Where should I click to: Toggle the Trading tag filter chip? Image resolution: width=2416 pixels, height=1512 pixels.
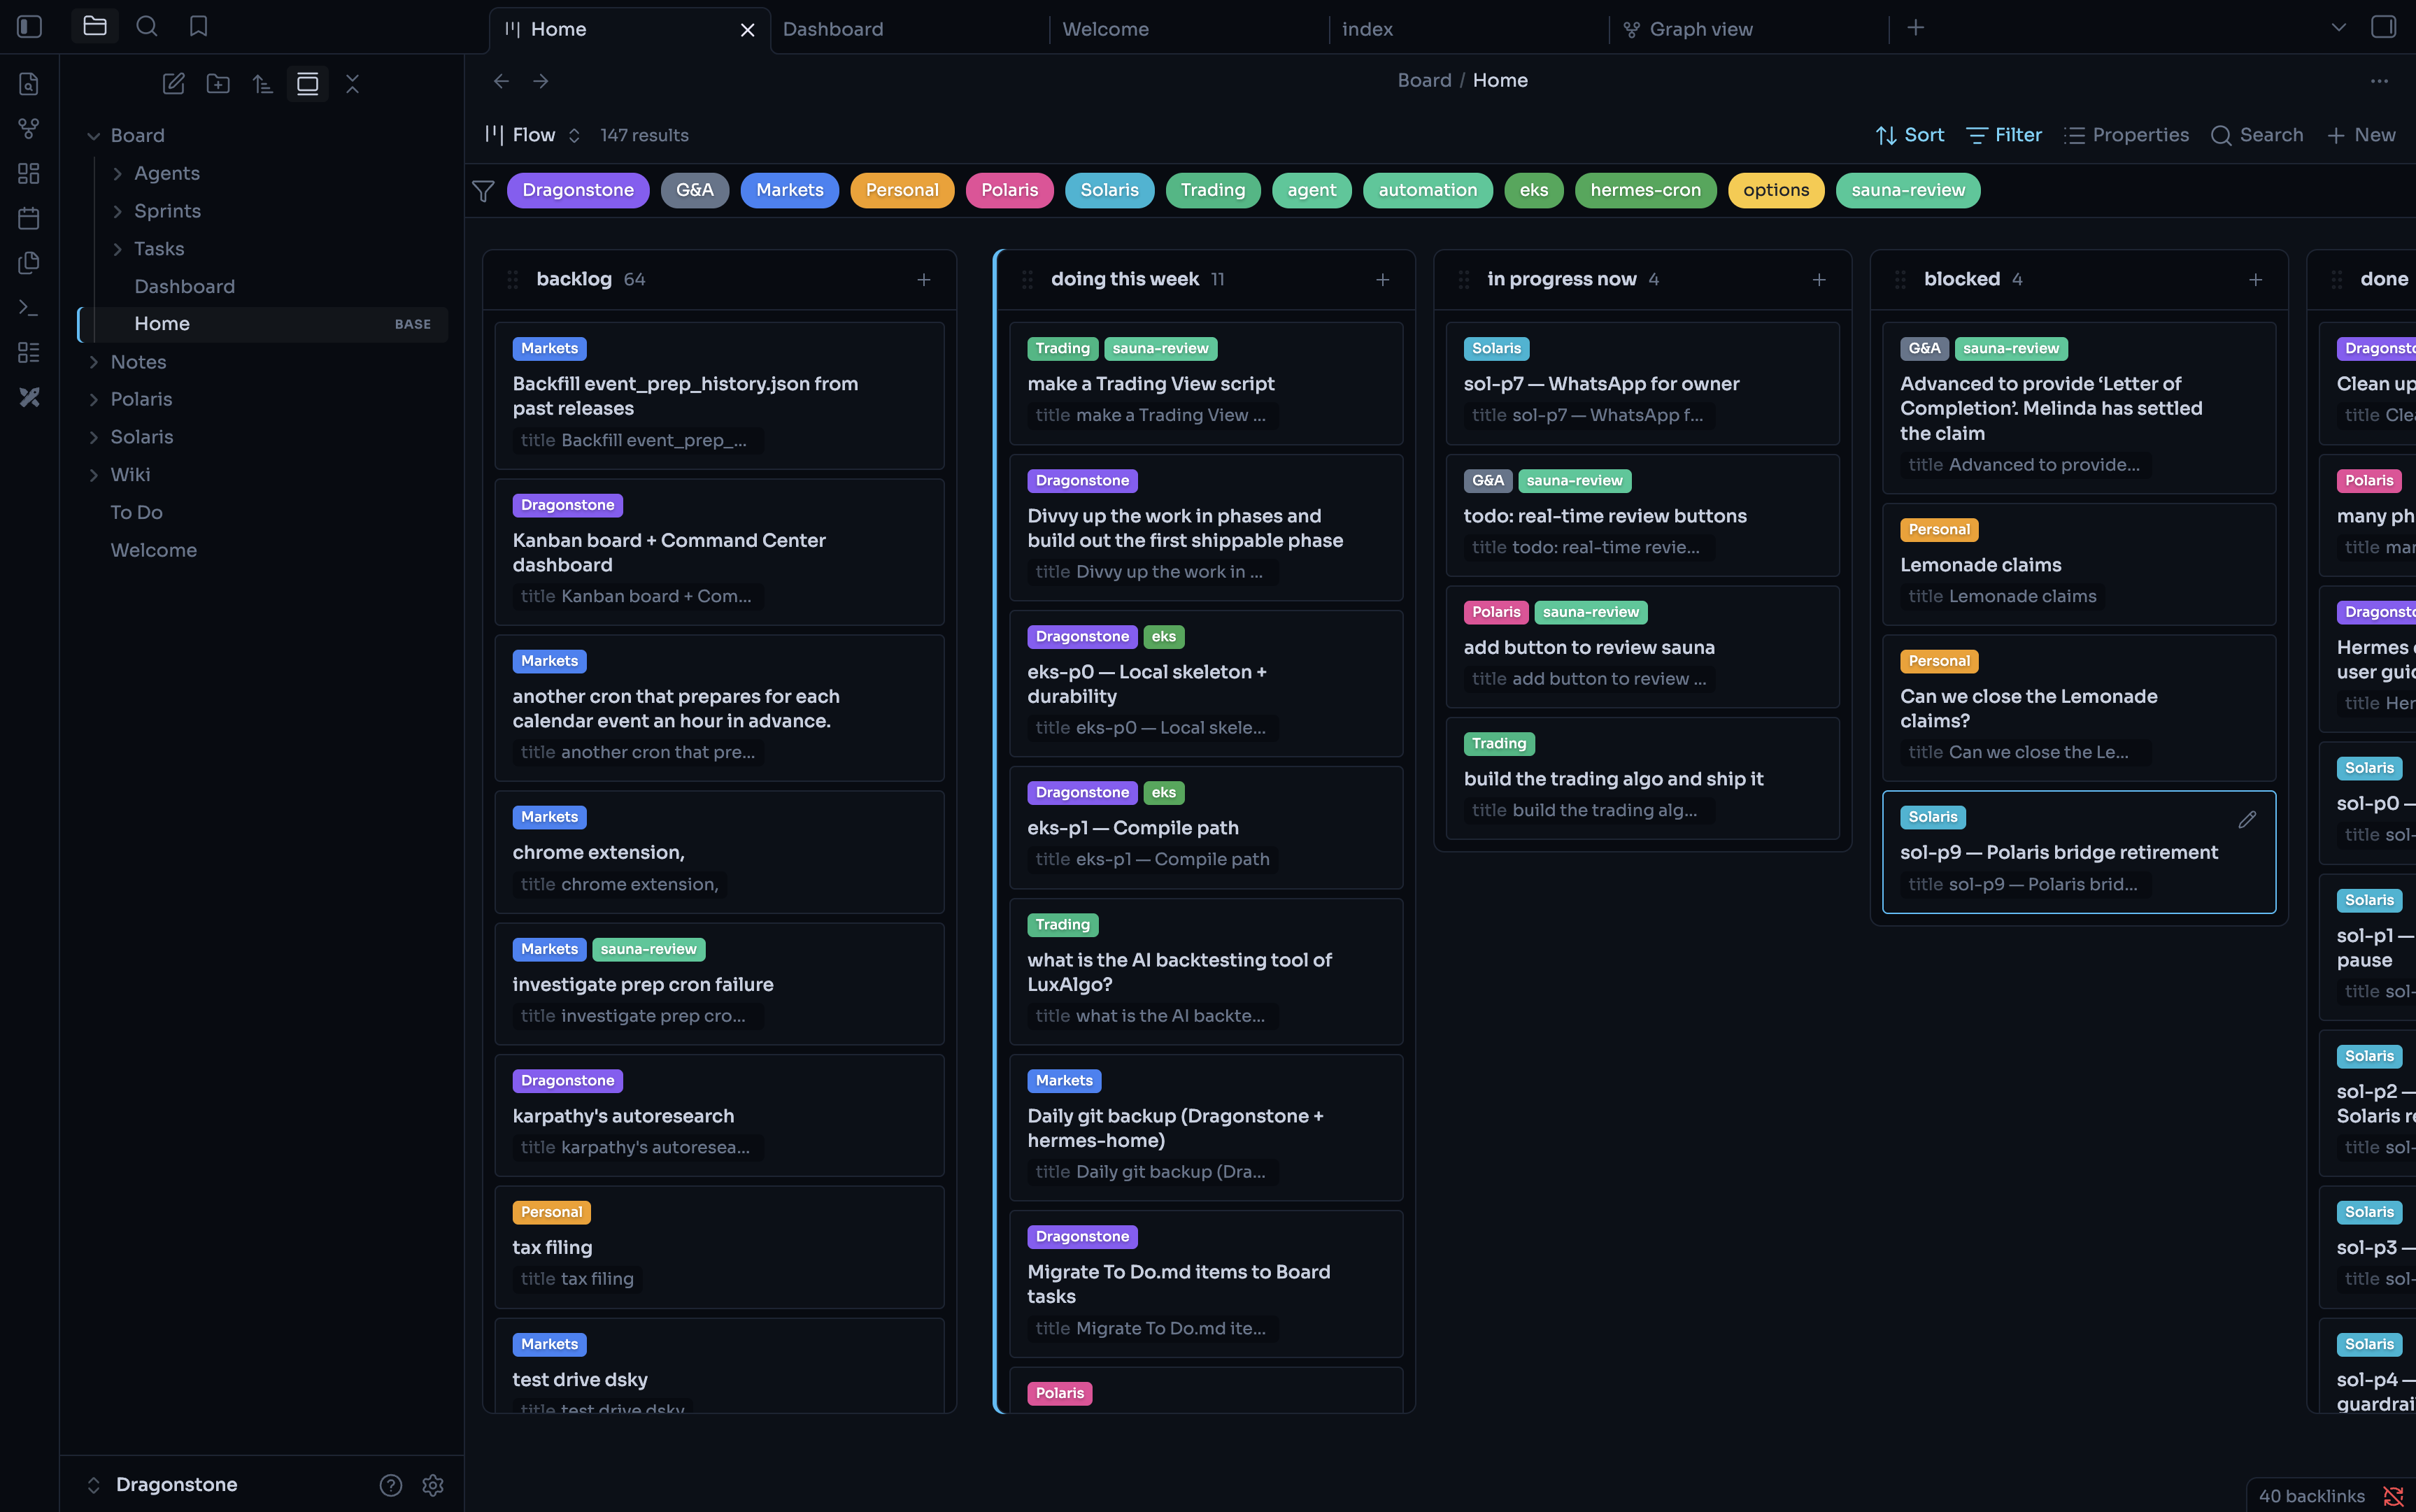[1213, 190]
